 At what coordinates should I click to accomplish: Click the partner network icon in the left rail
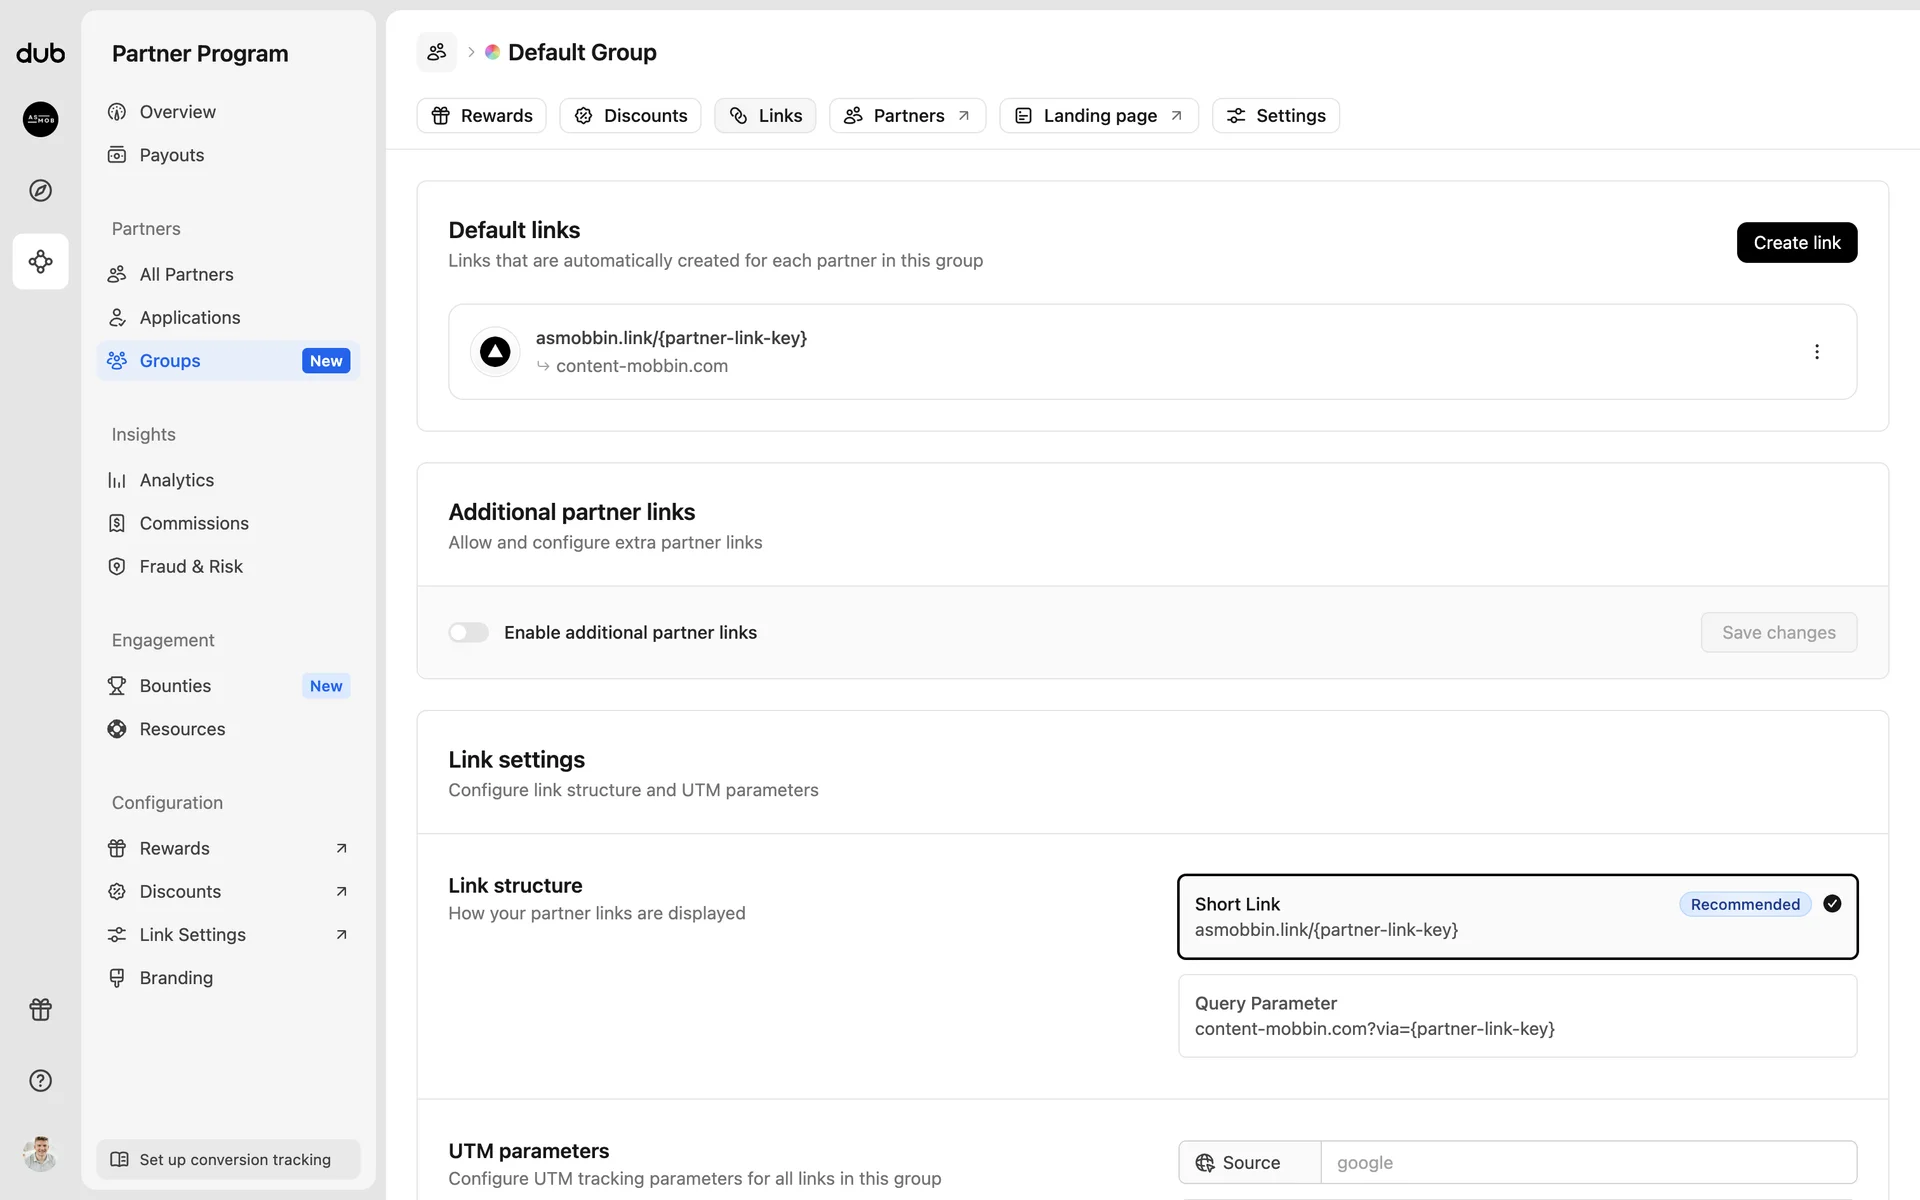[40, 262]
